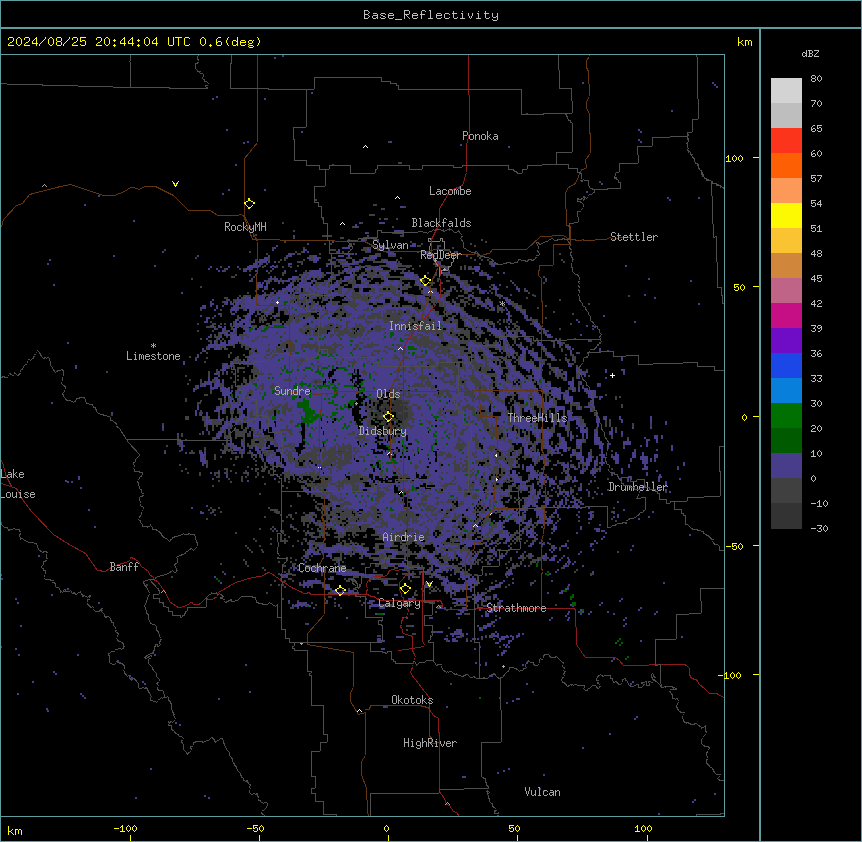Click the white caret marker west of Ponoka
Viewport: 862px width, 842px height.
[x=365, y=147]
